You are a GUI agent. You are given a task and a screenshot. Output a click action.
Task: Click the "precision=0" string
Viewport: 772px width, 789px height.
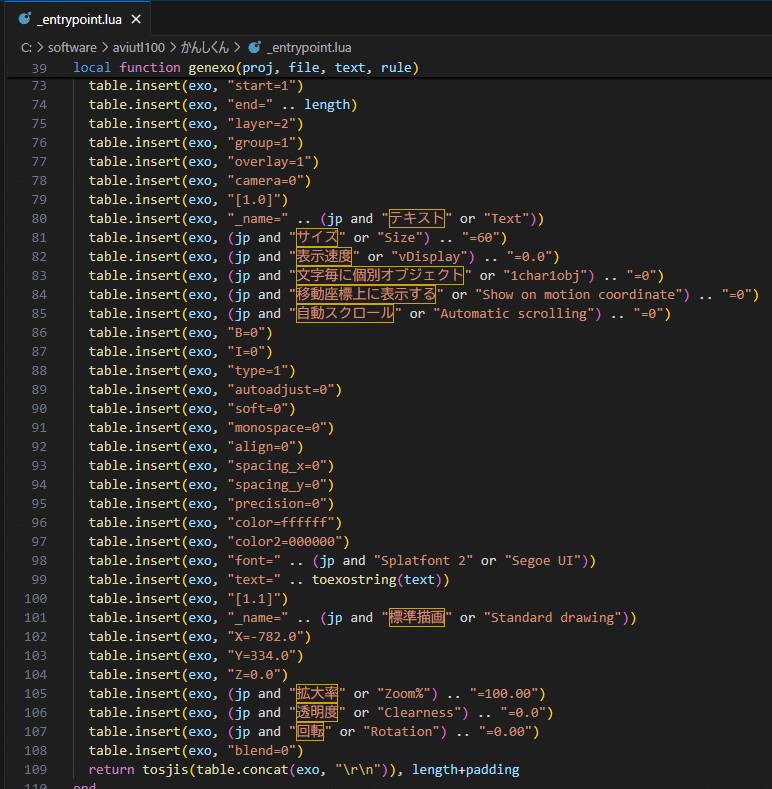277,504
